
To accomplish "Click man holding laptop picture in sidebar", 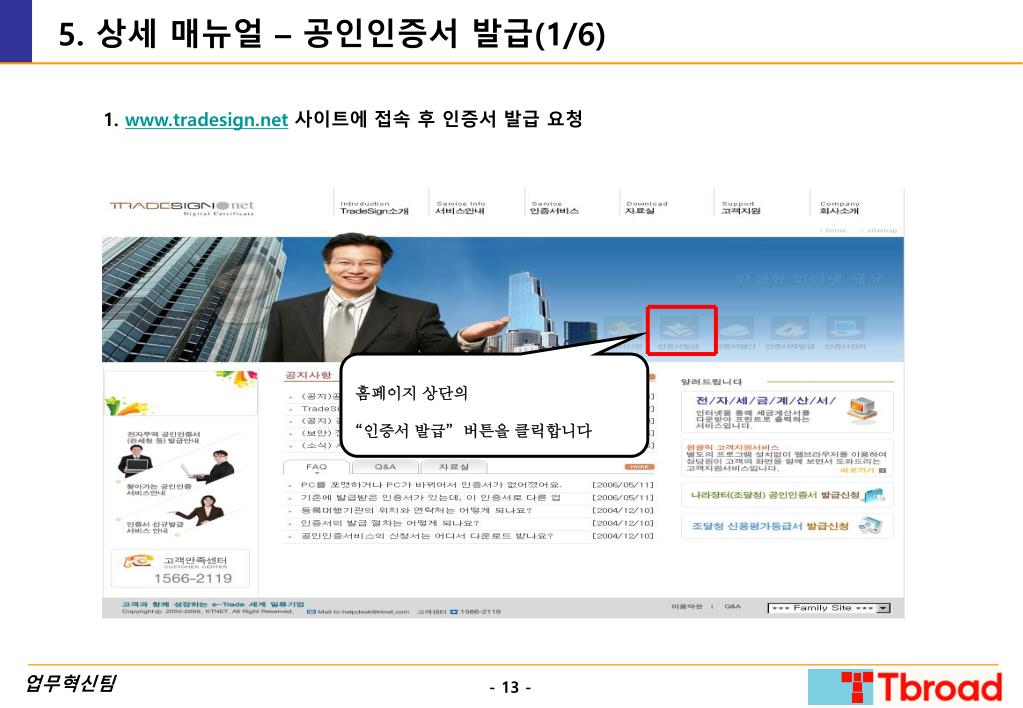I will (136, 460).
